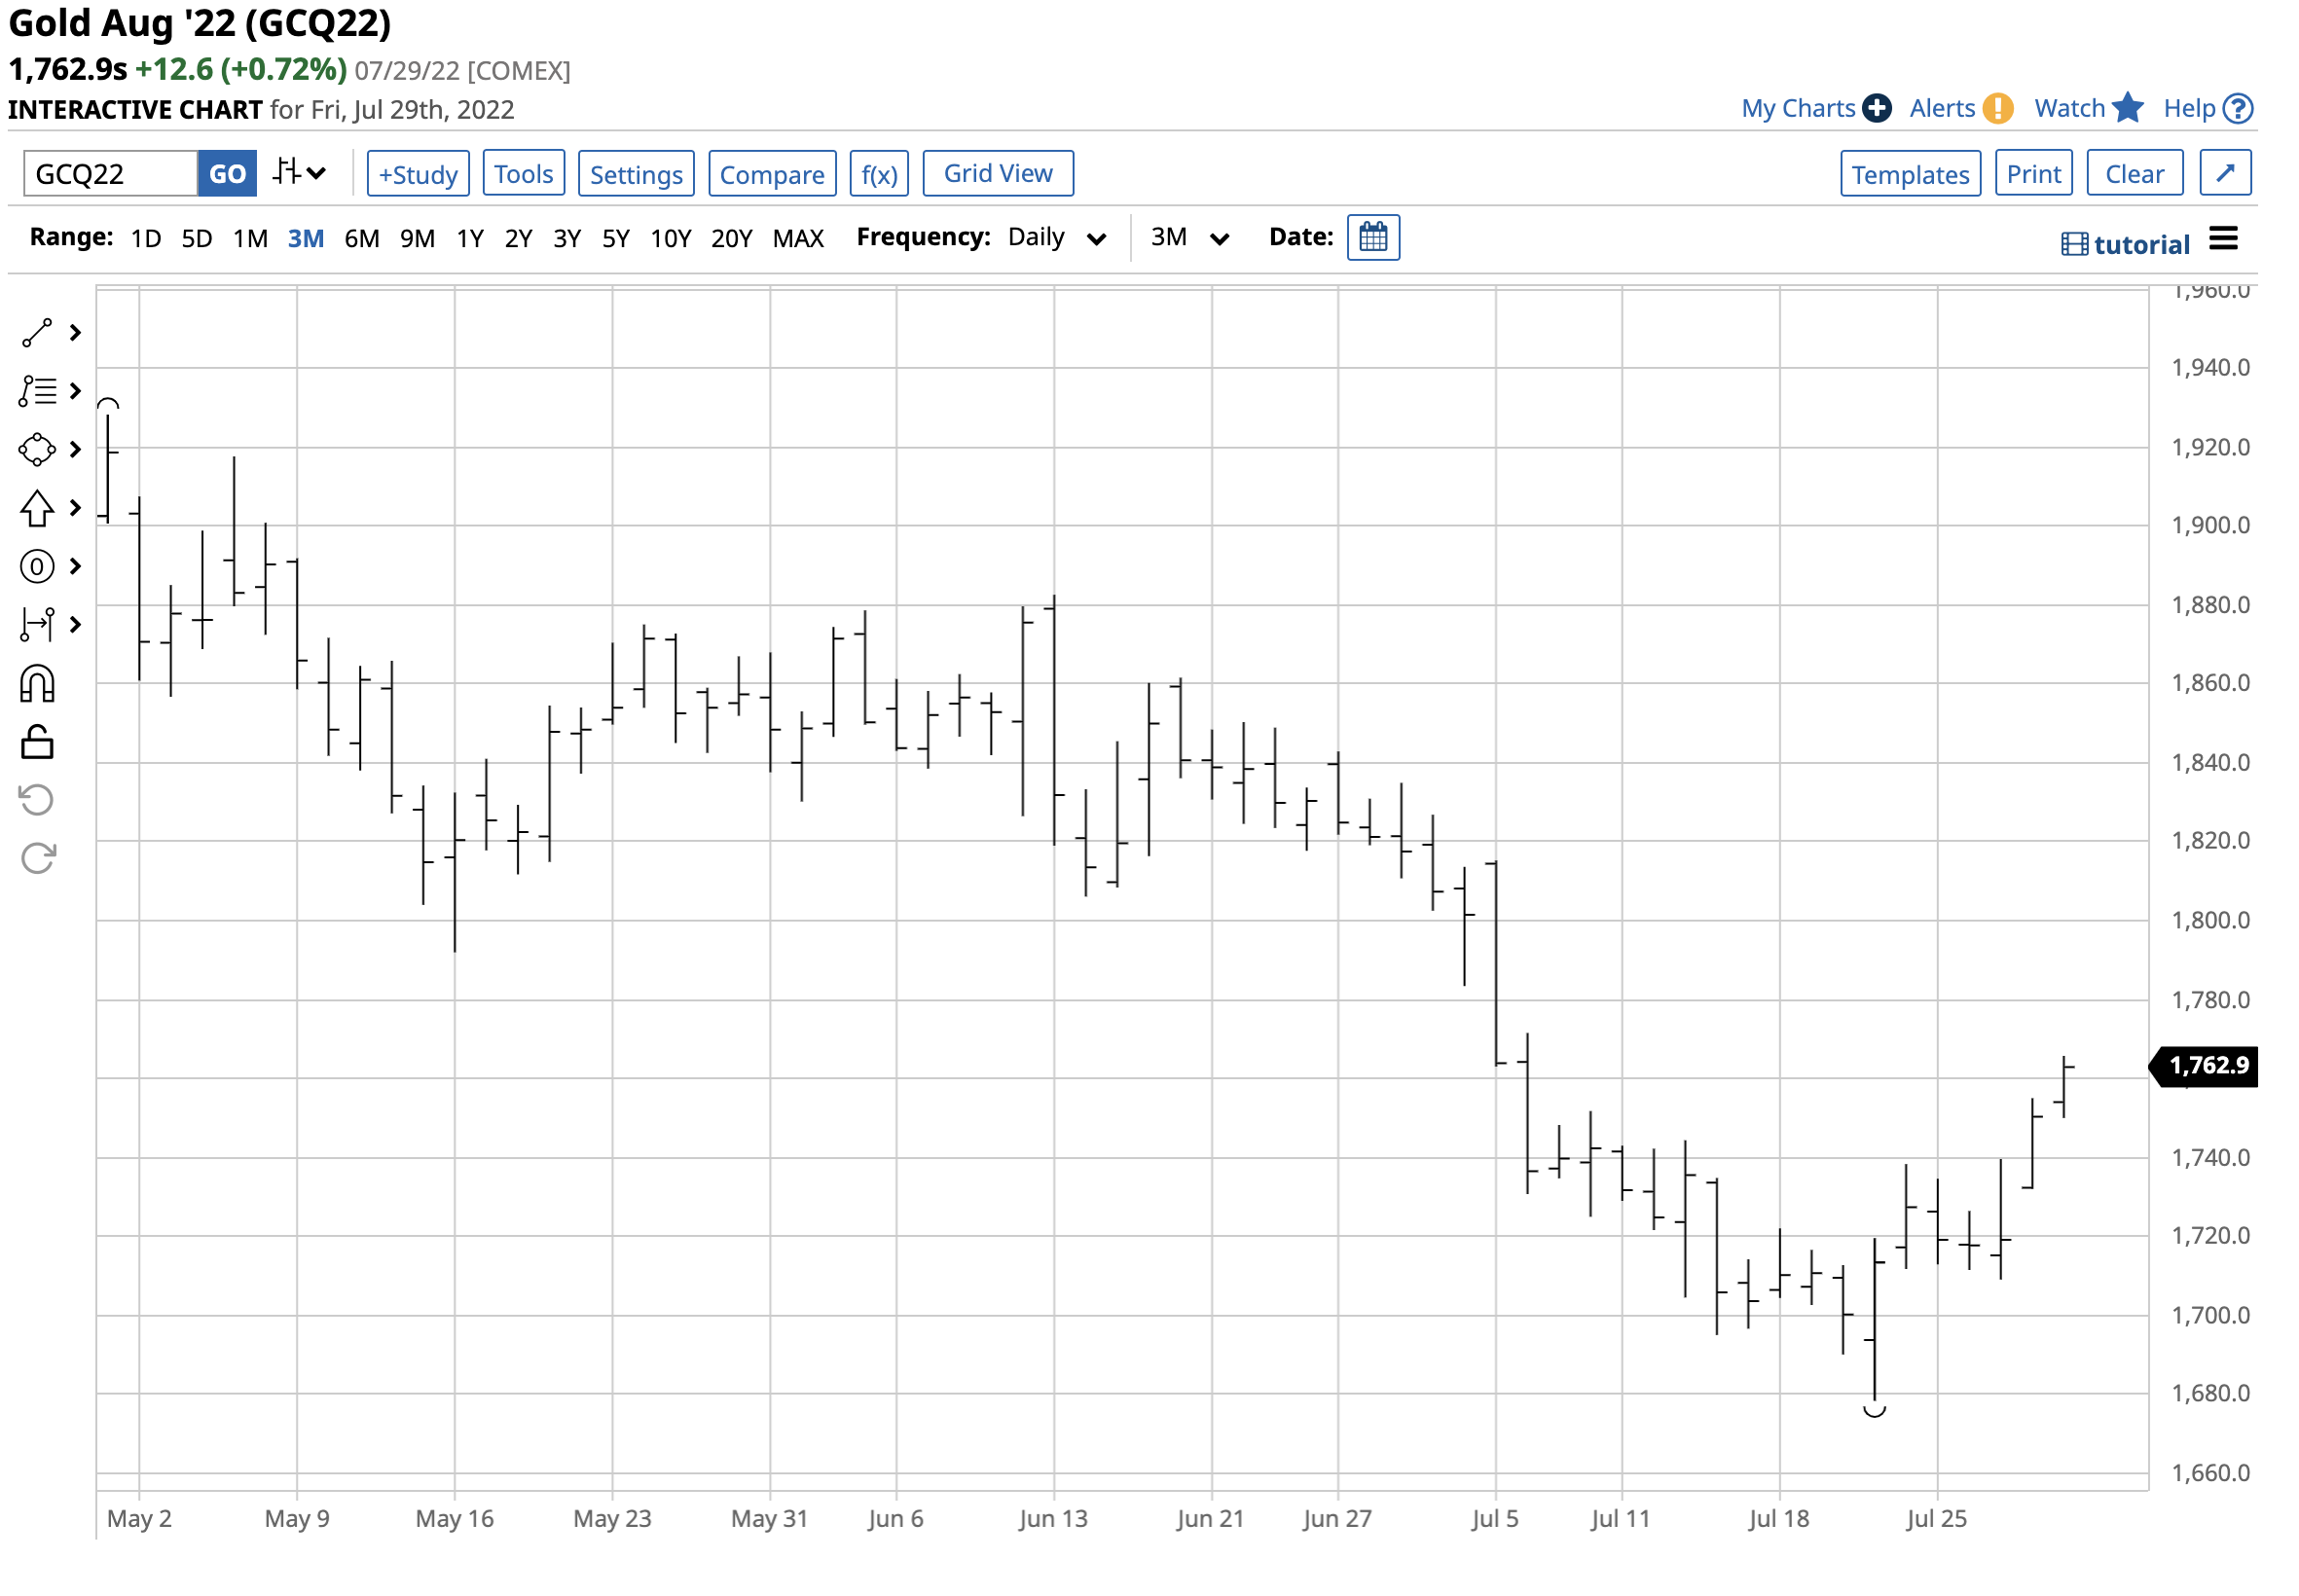Click the Fibonacci retracement tool icon

37,391
